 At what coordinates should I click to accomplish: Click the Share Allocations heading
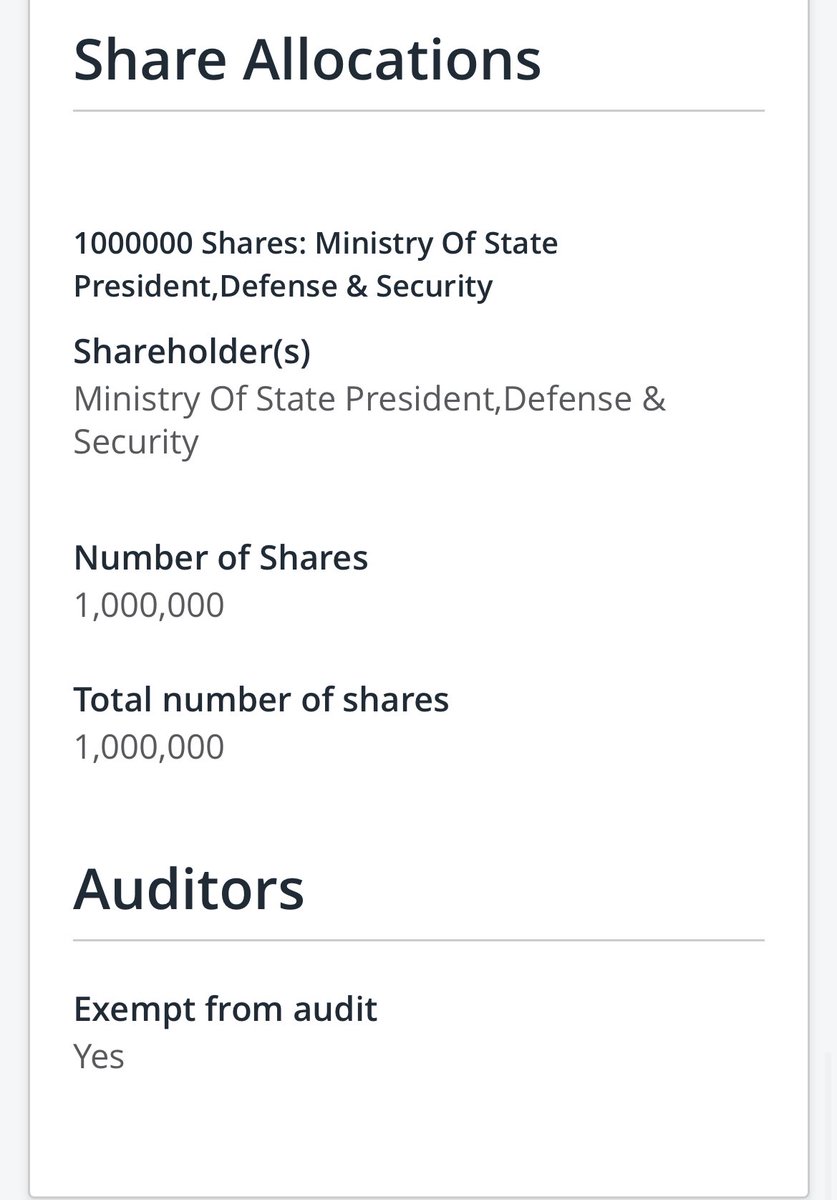tap(307, 59)
